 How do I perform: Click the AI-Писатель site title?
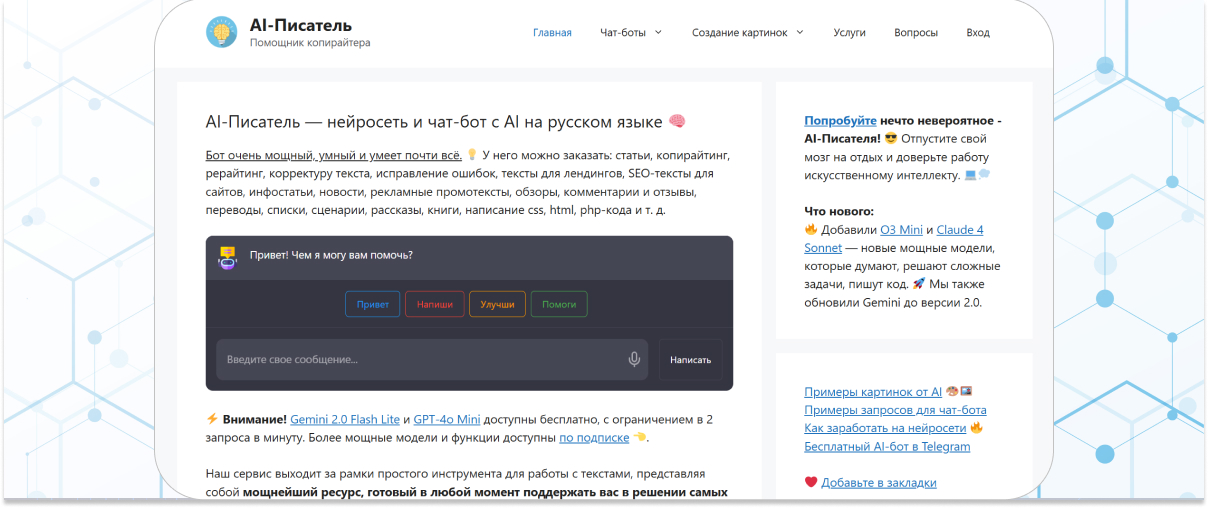point(301,25)
